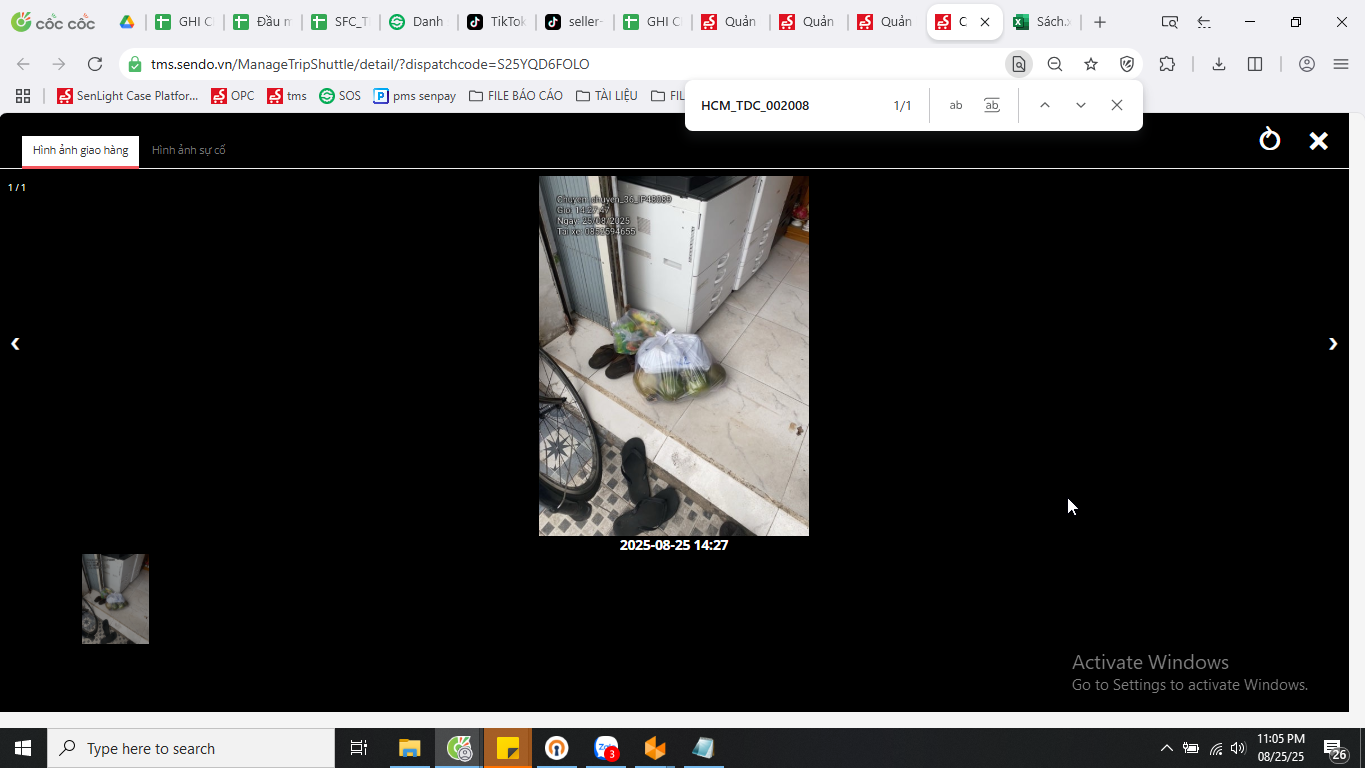Toggle match case (ab) in find bar
The height and width of the screenshot is (768, 1365).
click(x=956, y=105)
